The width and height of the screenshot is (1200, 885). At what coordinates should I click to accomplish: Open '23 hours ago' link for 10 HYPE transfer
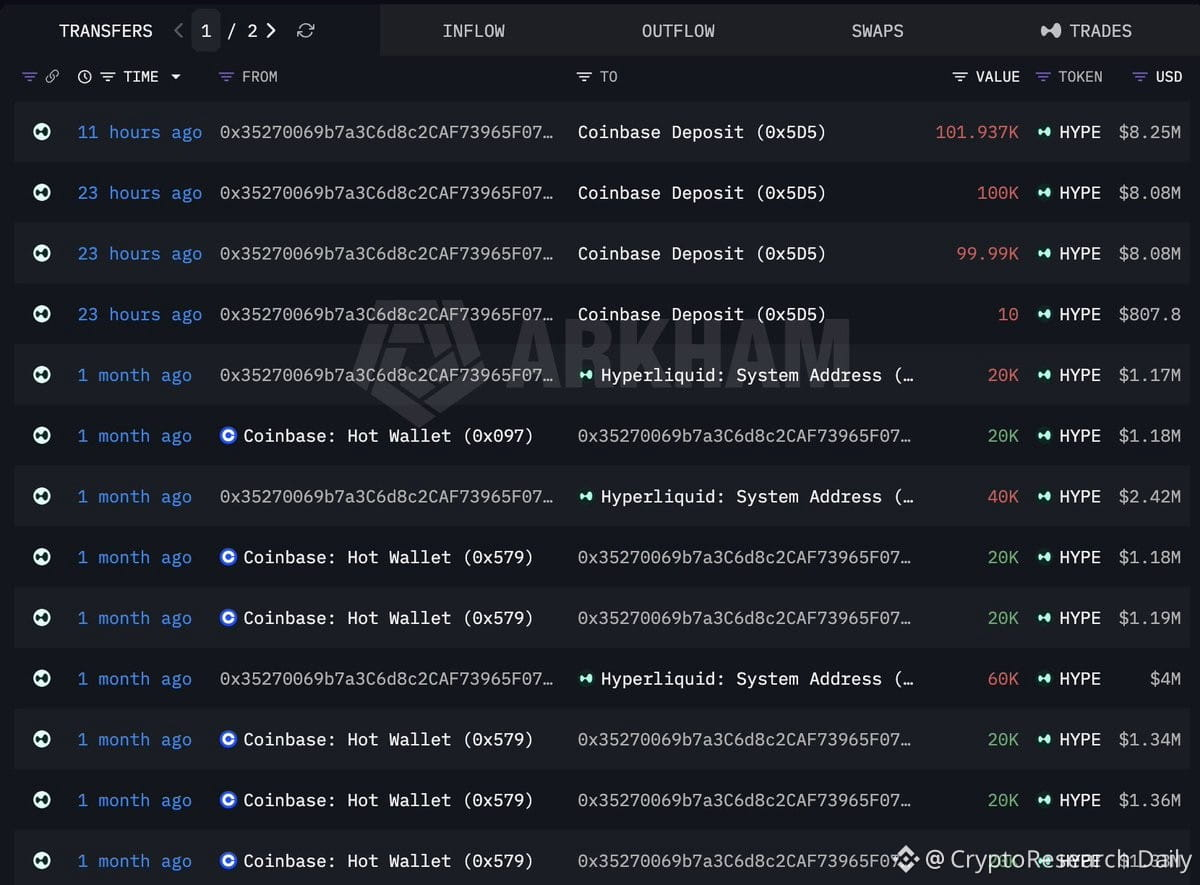tap(140, 314)
